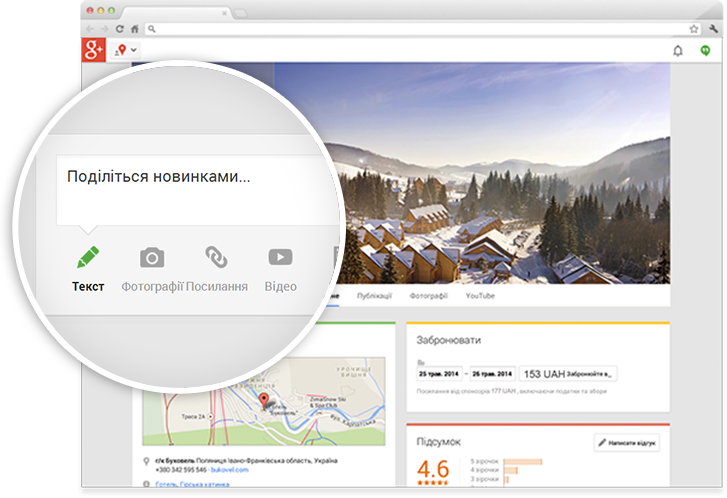Choose the Відео play icon
Screen dimensions: 727x498
281,257
